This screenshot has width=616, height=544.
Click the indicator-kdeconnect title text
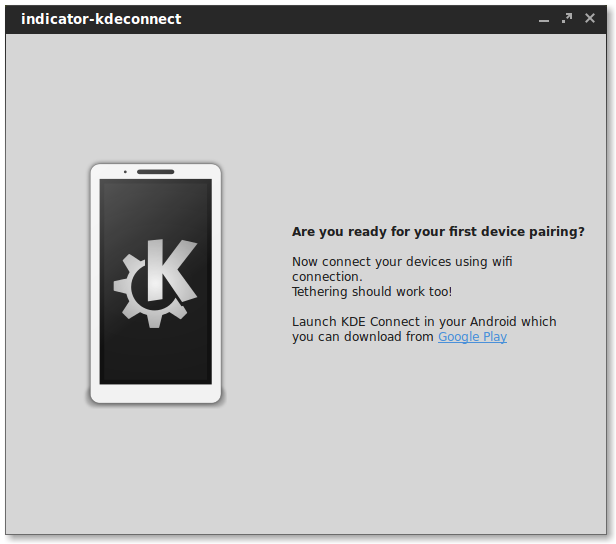click(x=101, y=18)
